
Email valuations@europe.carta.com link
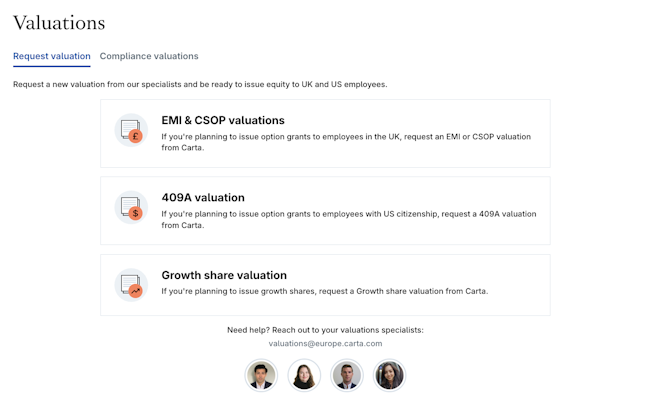325,343
